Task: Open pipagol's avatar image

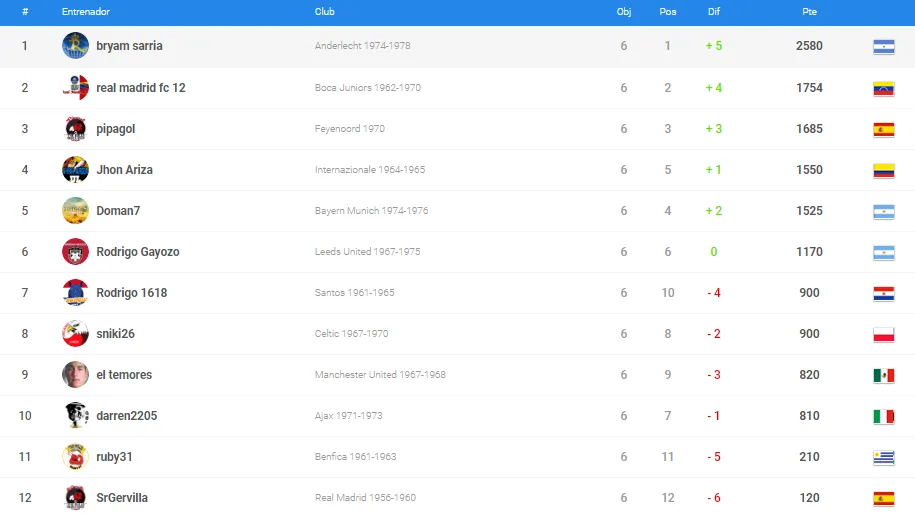Action: (x=75, y=128)
